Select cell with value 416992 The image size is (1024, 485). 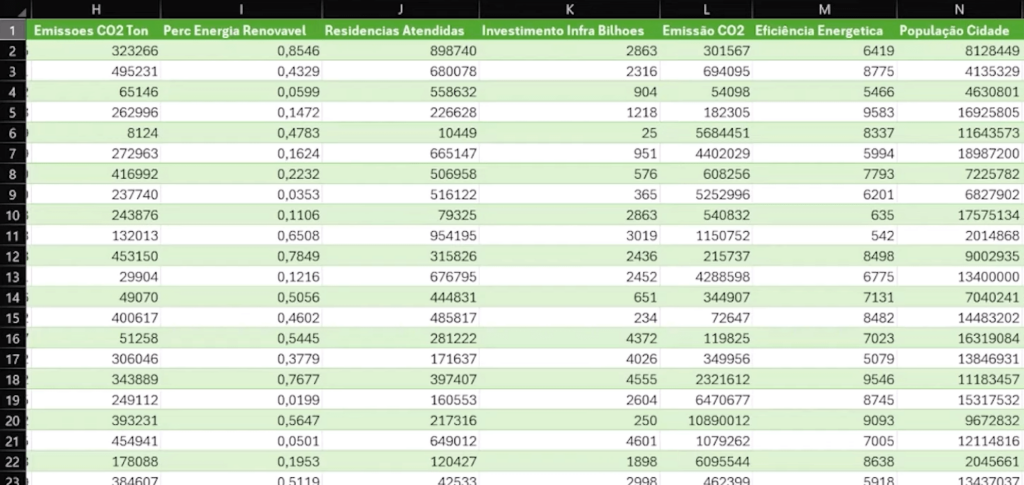point(95,174)
